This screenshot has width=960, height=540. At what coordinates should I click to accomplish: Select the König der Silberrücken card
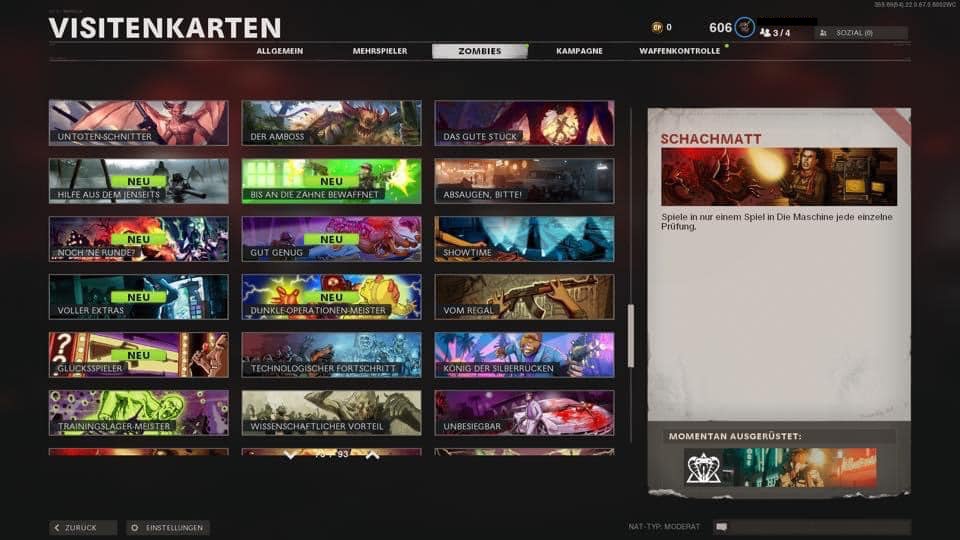coord(524,355)
